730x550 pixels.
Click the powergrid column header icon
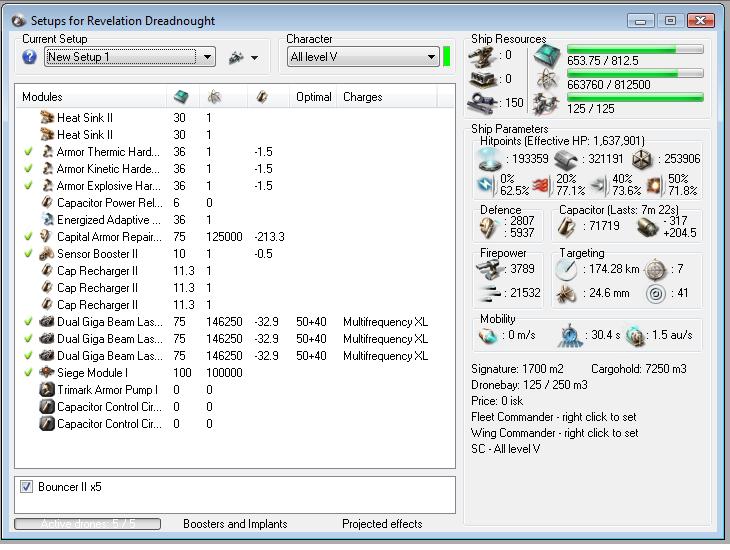(215, 97)
